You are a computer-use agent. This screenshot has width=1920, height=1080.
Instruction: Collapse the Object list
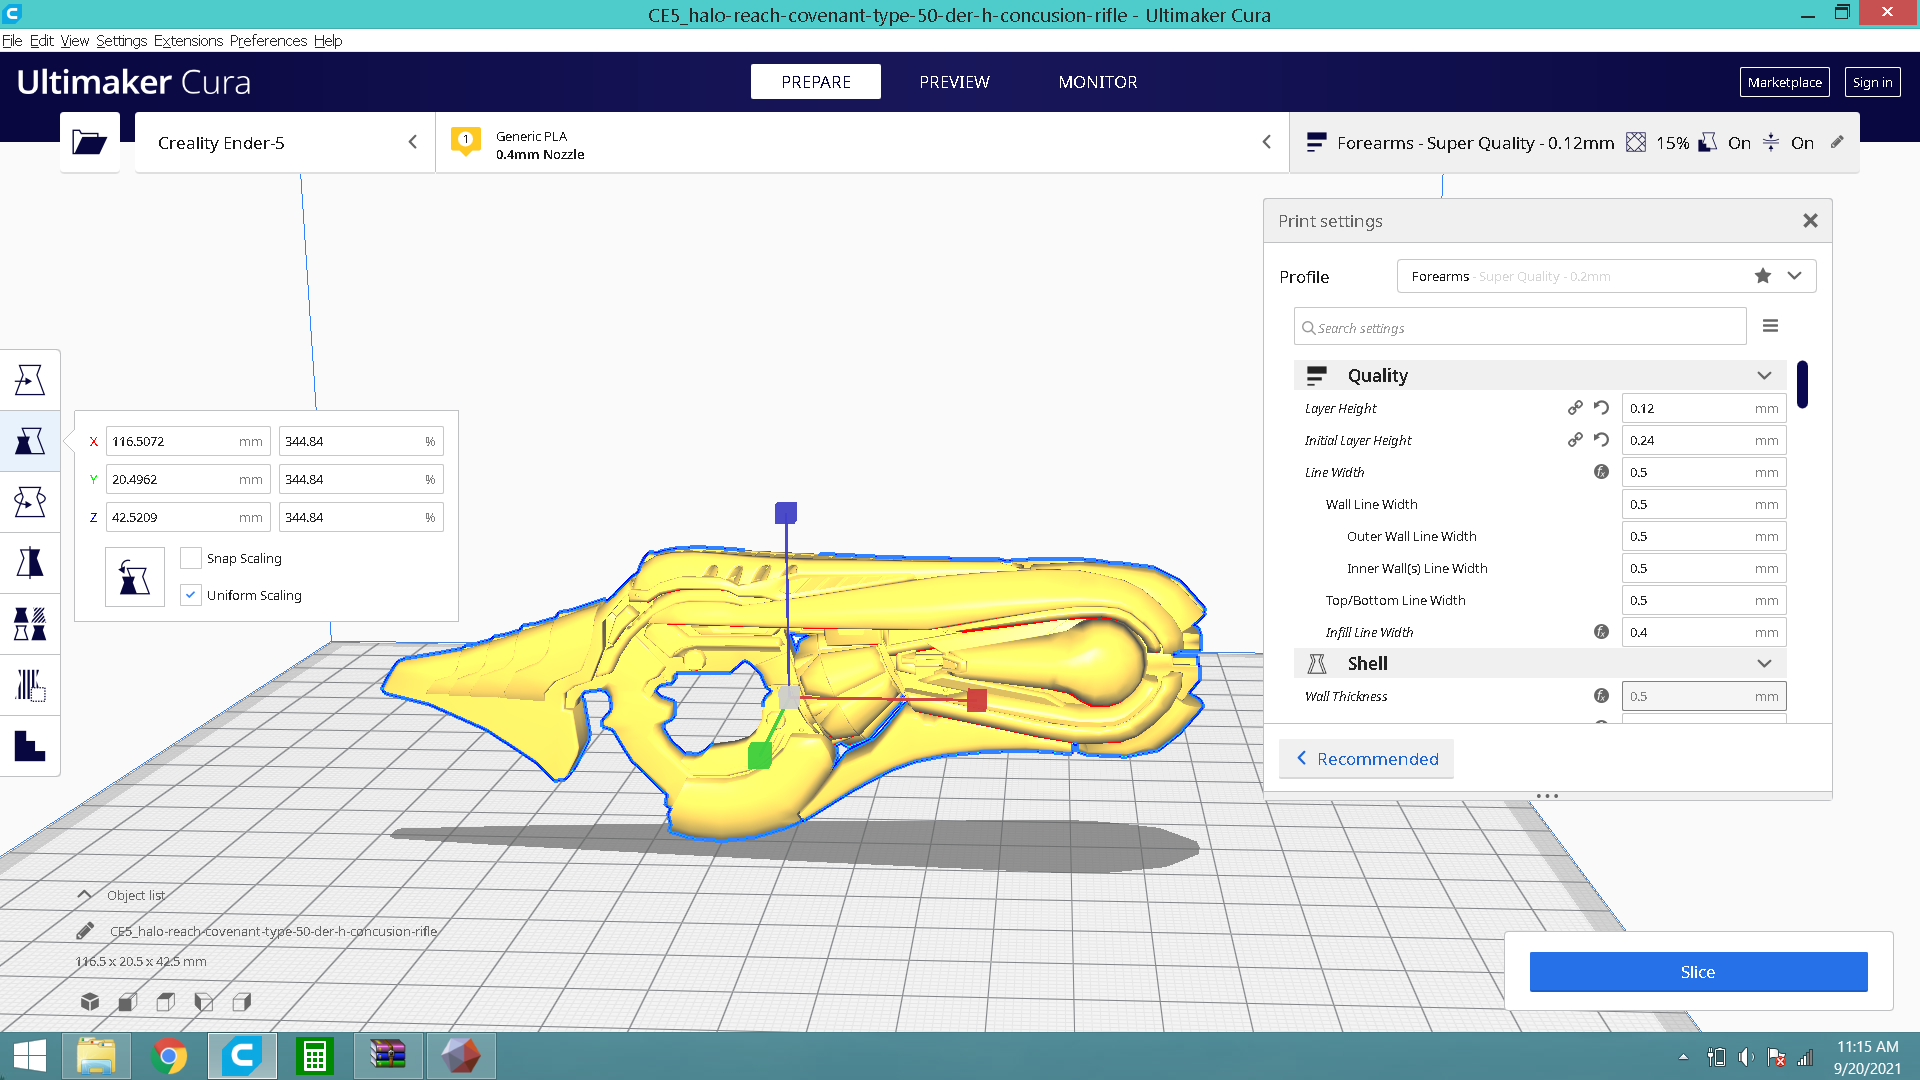[85, 895]
